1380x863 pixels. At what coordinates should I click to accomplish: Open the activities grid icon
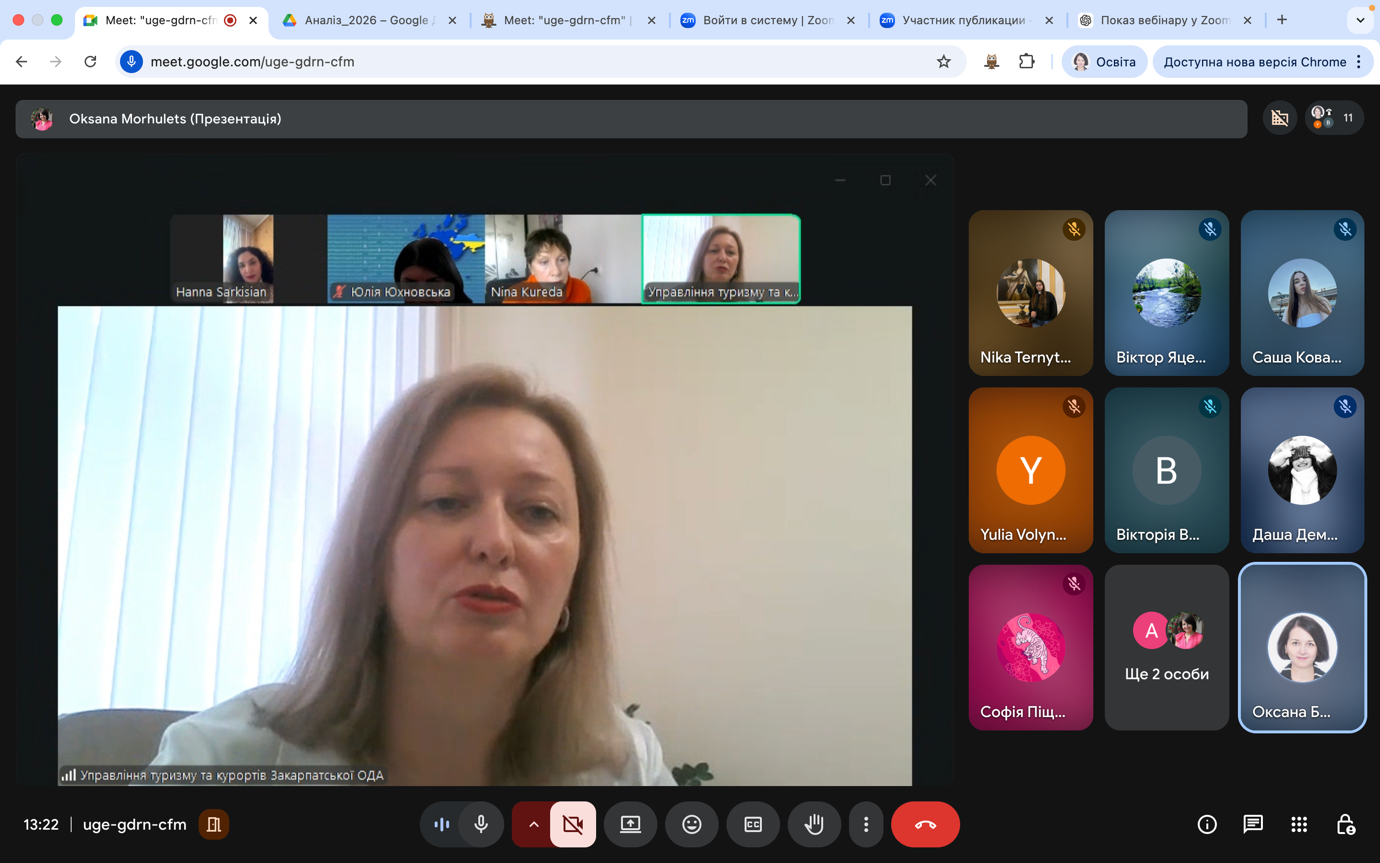(x=1299, y=825)
